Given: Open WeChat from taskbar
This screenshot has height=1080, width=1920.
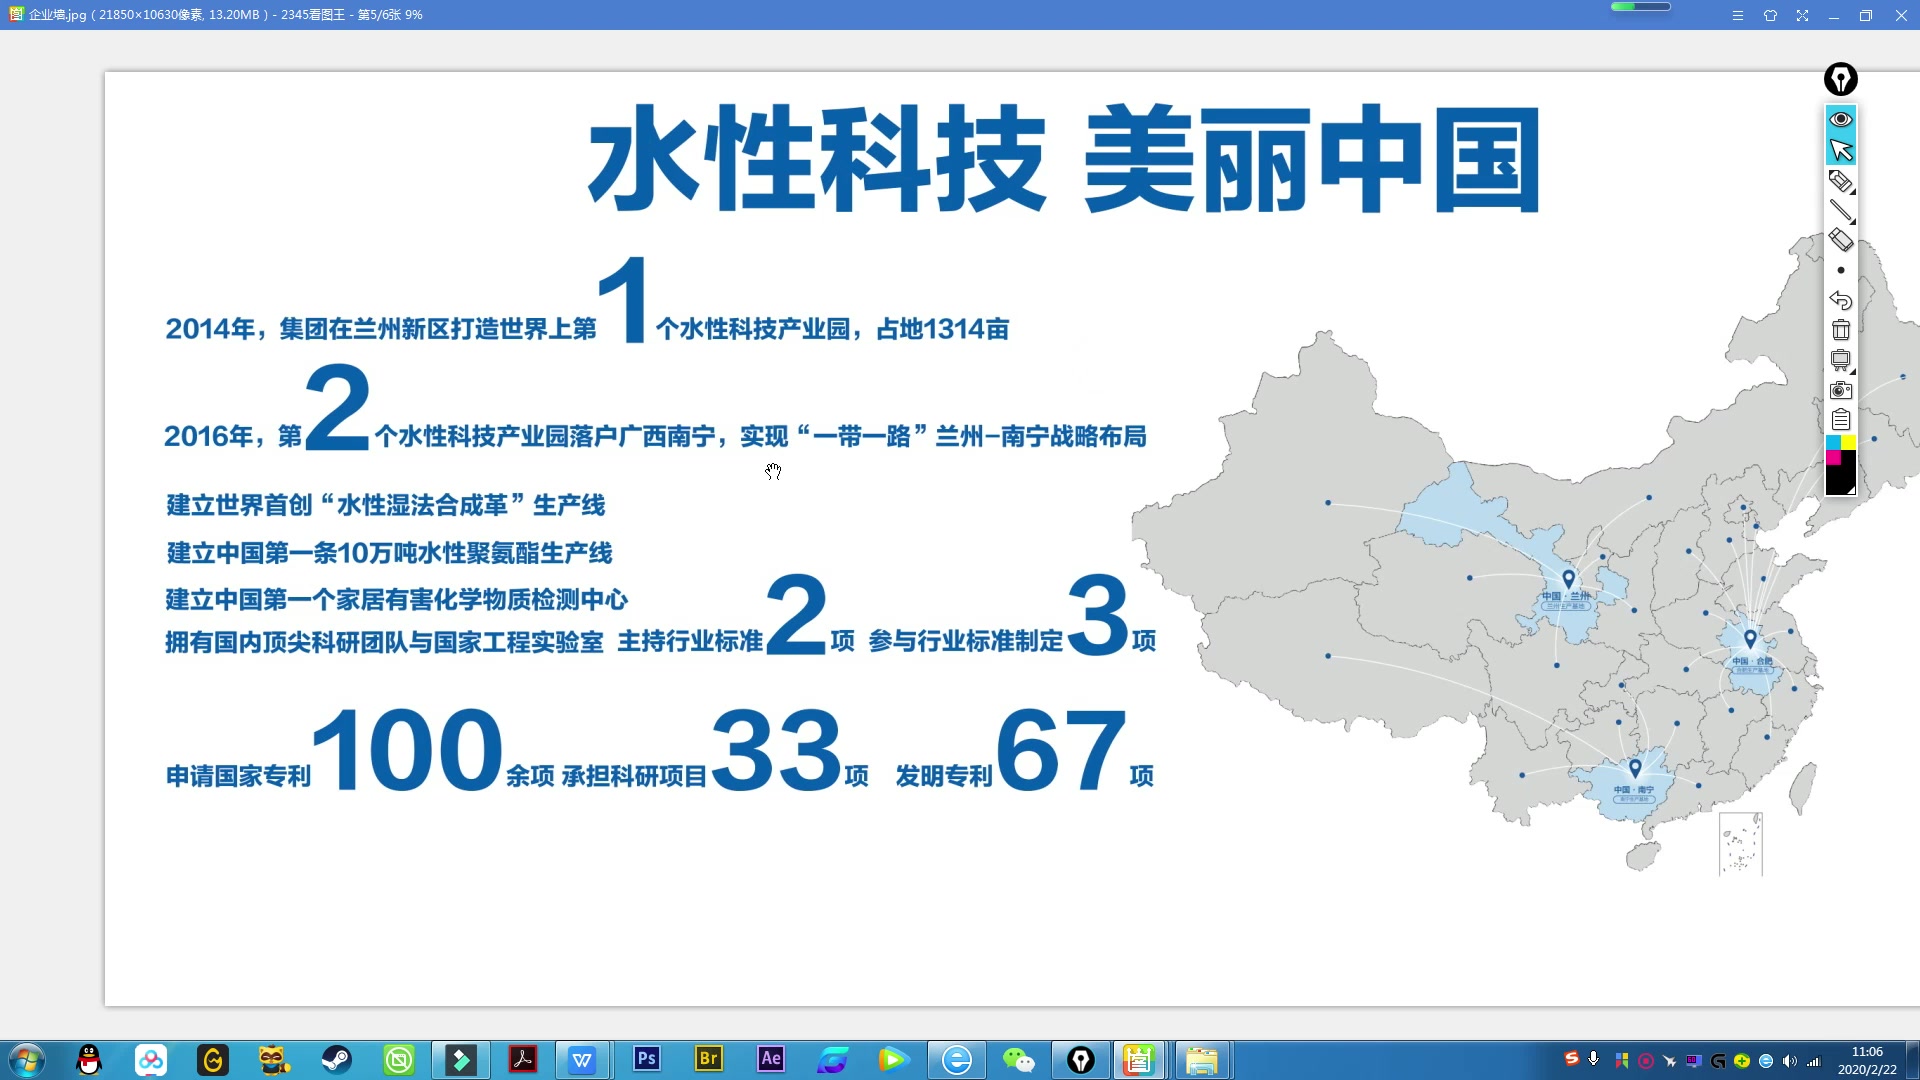Looking at the screenshot, I should click(1019, 1060).
